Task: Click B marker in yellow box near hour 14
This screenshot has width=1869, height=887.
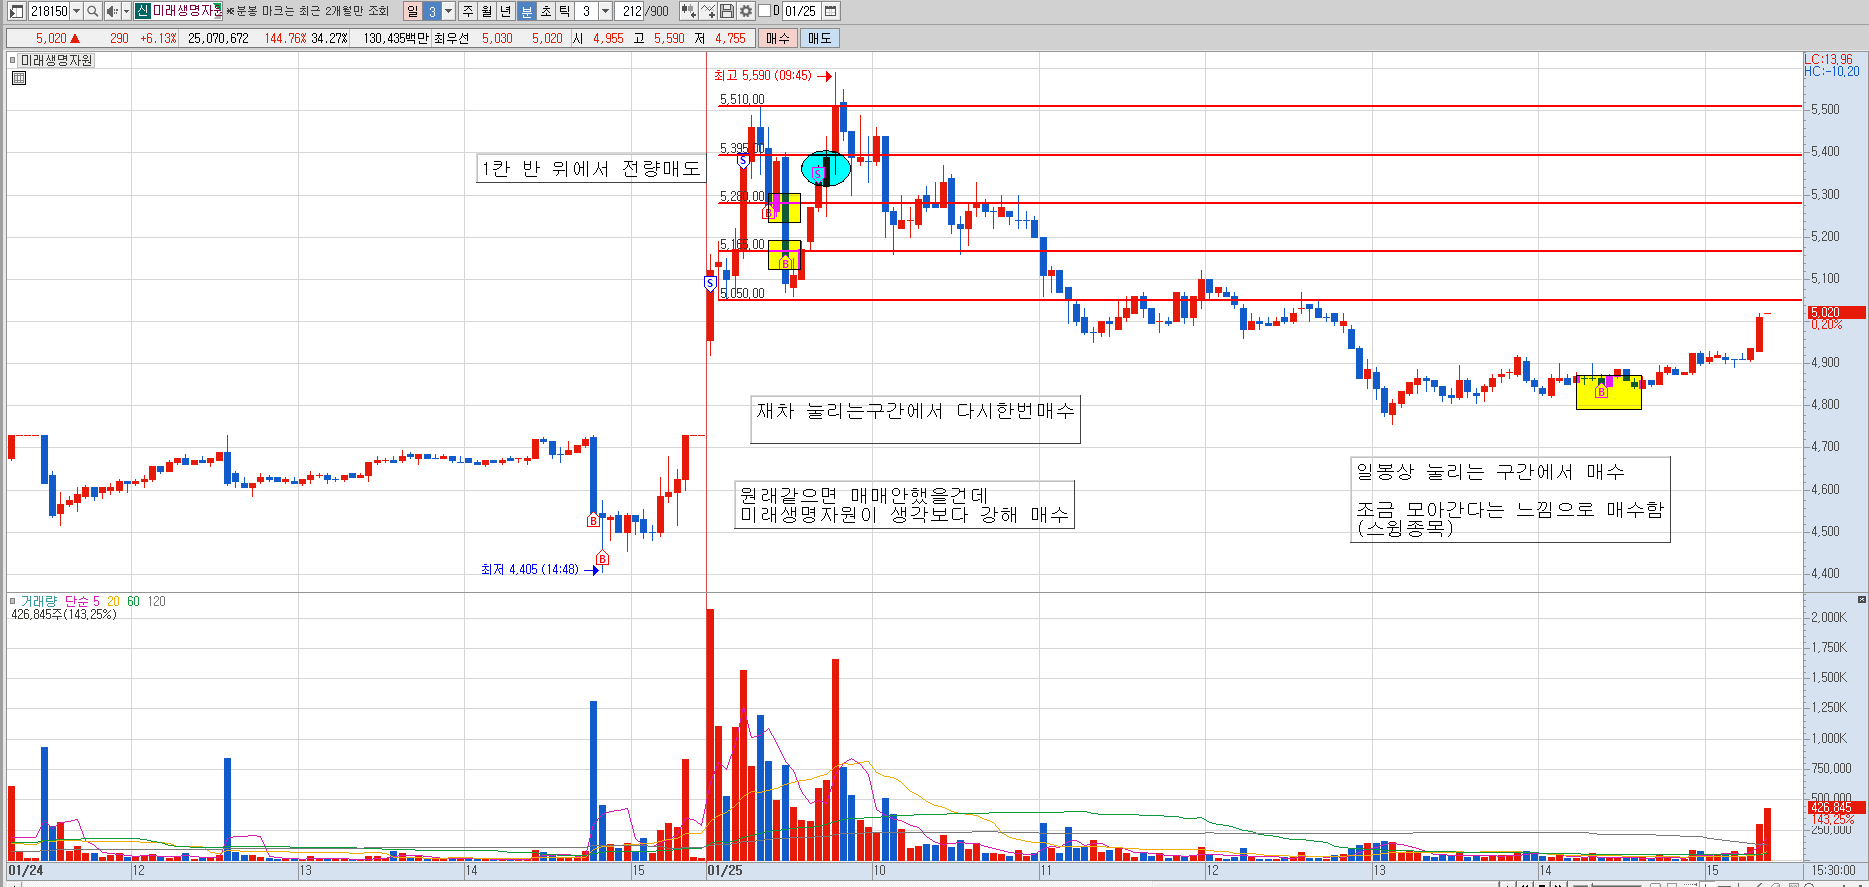Action: (1601, 392)
